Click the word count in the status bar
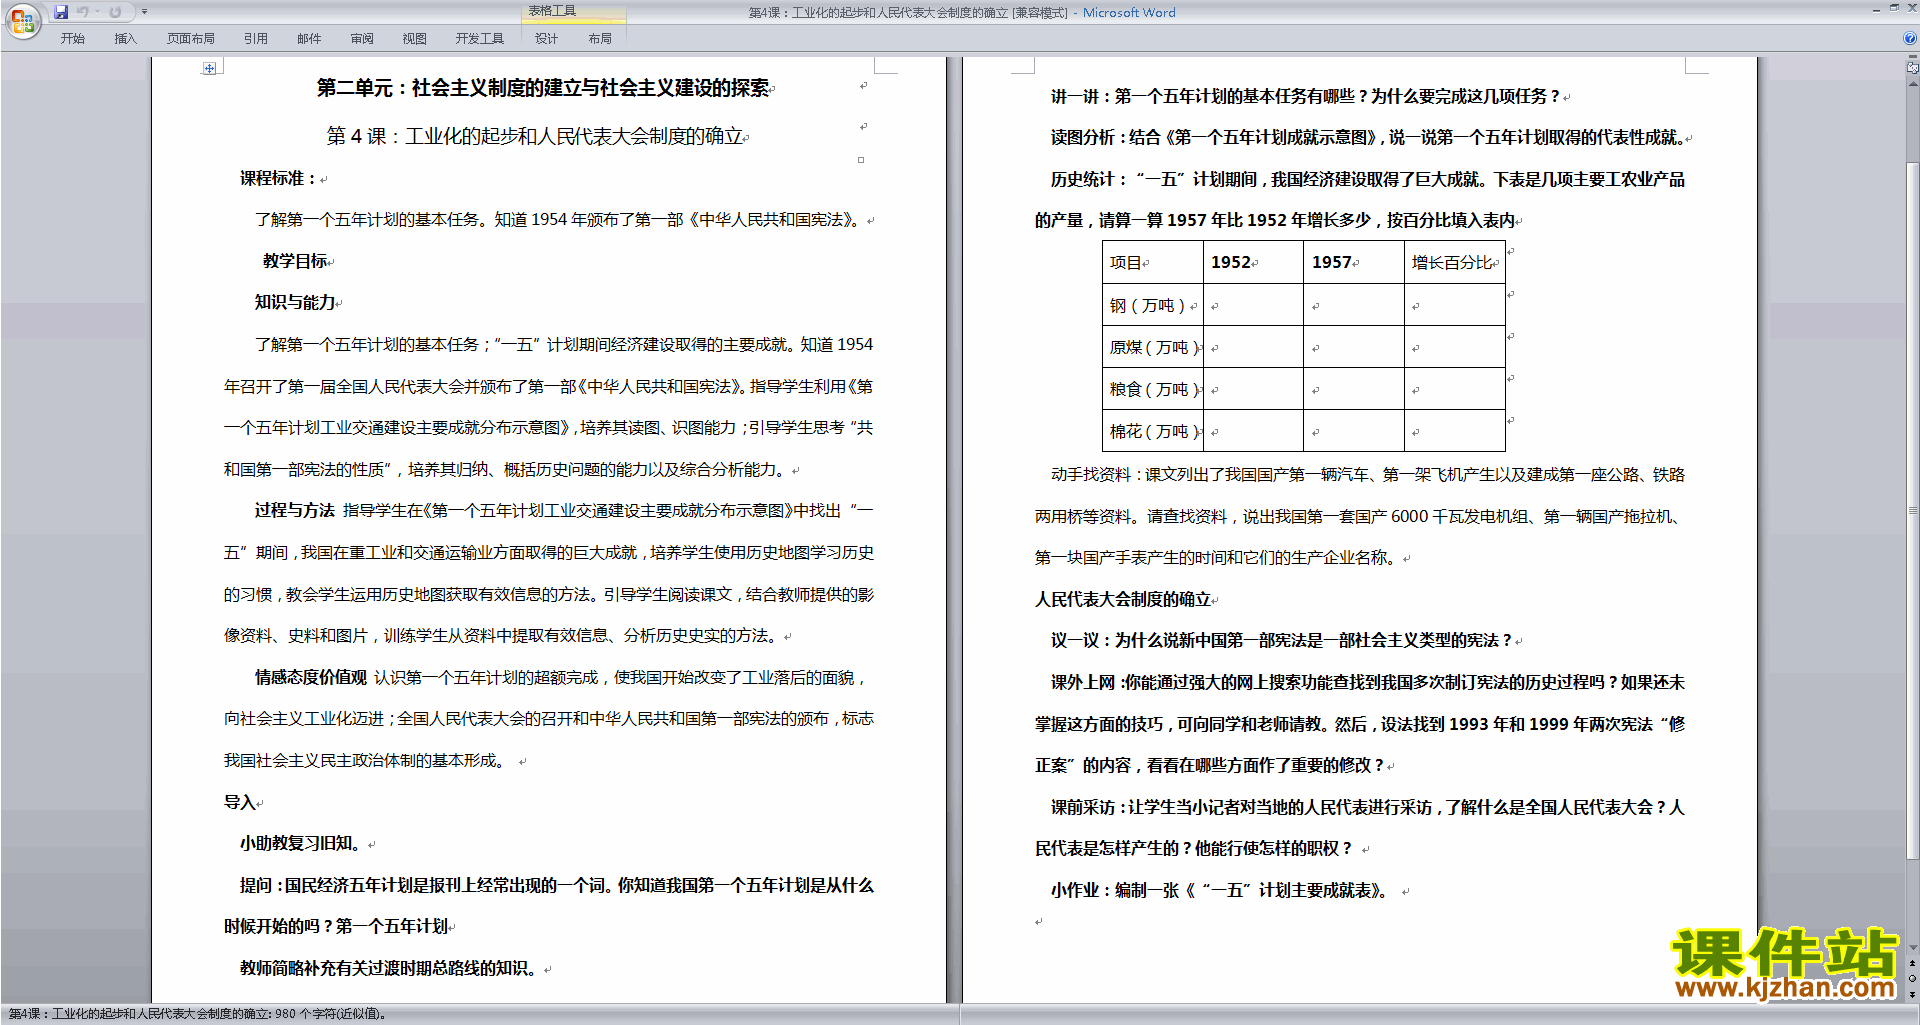 [x=197, y=1014]
